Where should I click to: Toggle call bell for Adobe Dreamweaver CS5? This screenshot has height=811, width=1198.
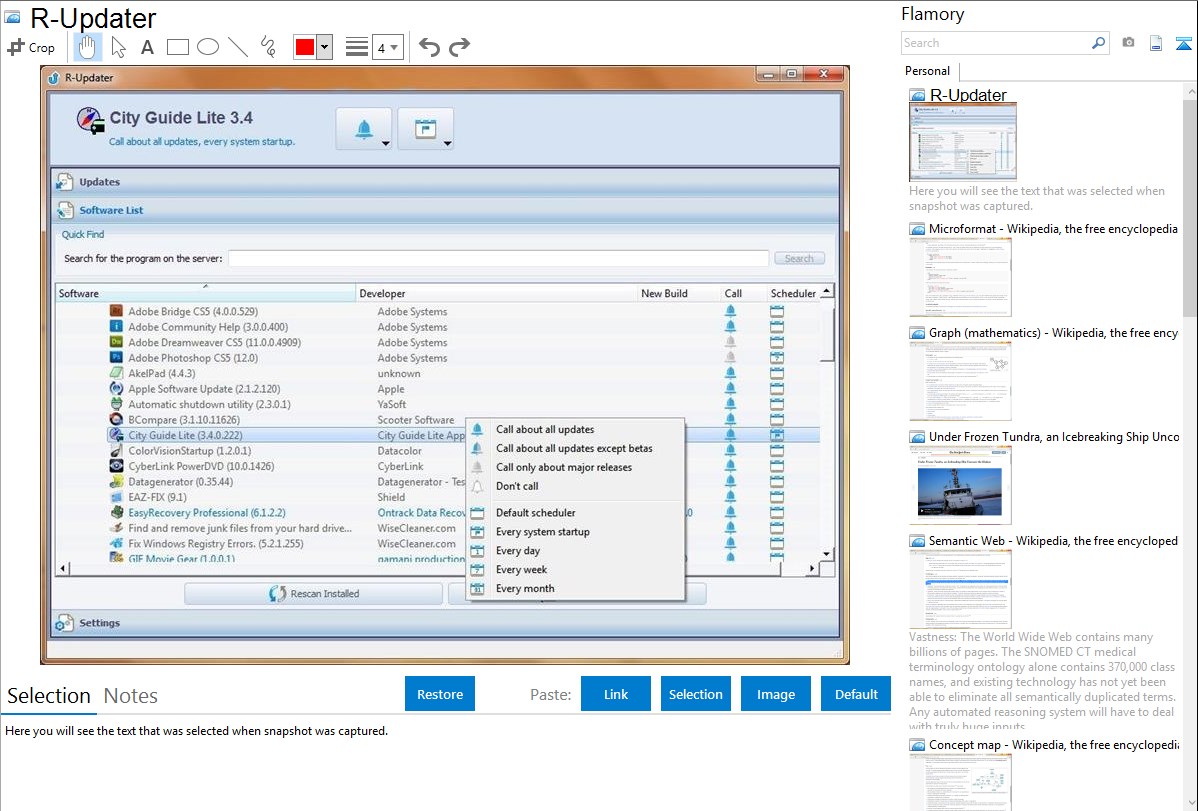[730, 342]
